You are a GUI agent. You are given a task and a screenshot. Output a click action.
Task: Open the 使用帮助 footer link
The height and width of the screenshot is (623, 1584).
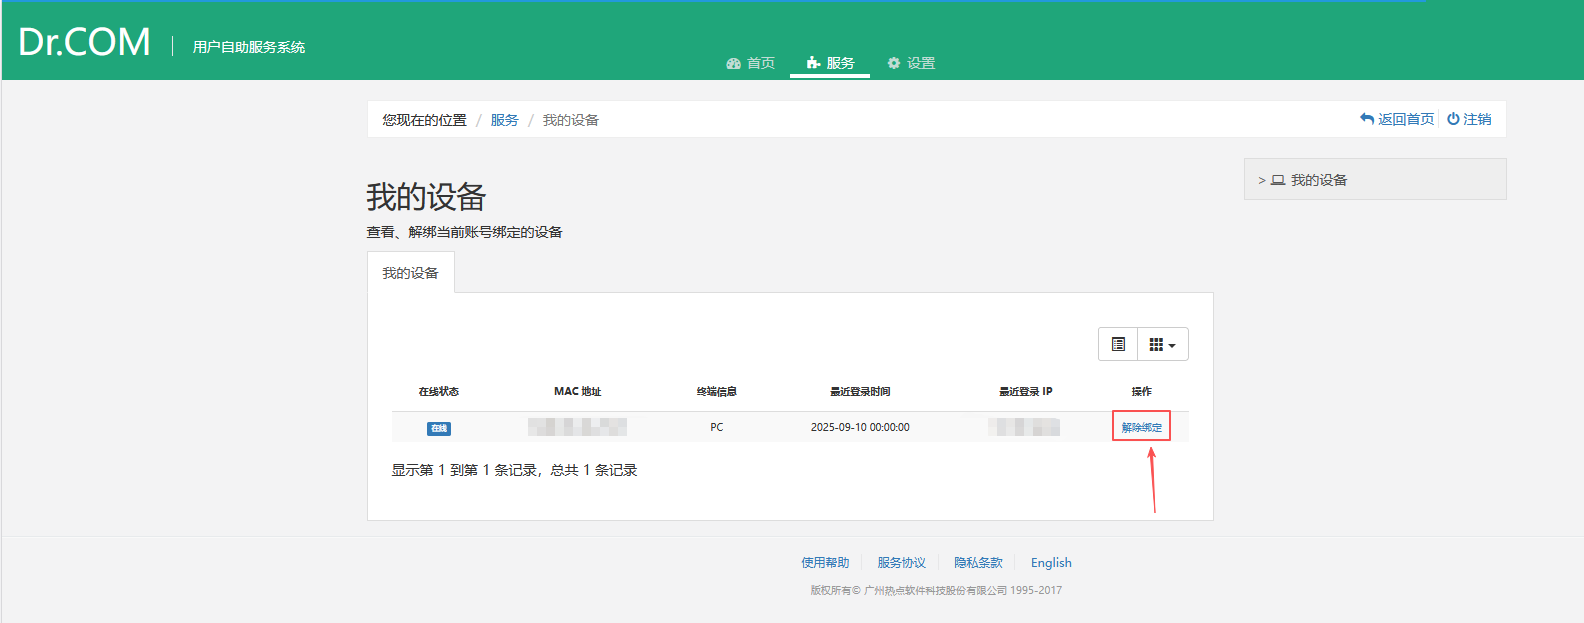[825, 563]
